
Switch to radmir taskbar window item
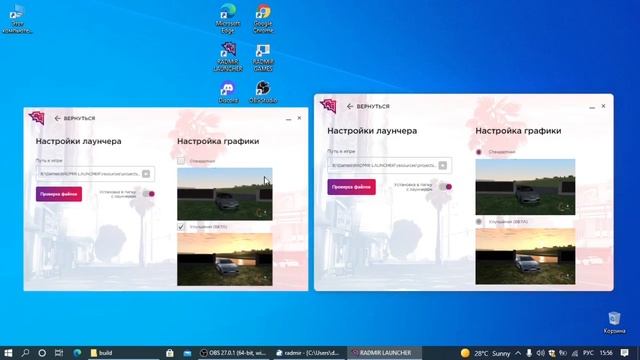(x=309, y=353)
